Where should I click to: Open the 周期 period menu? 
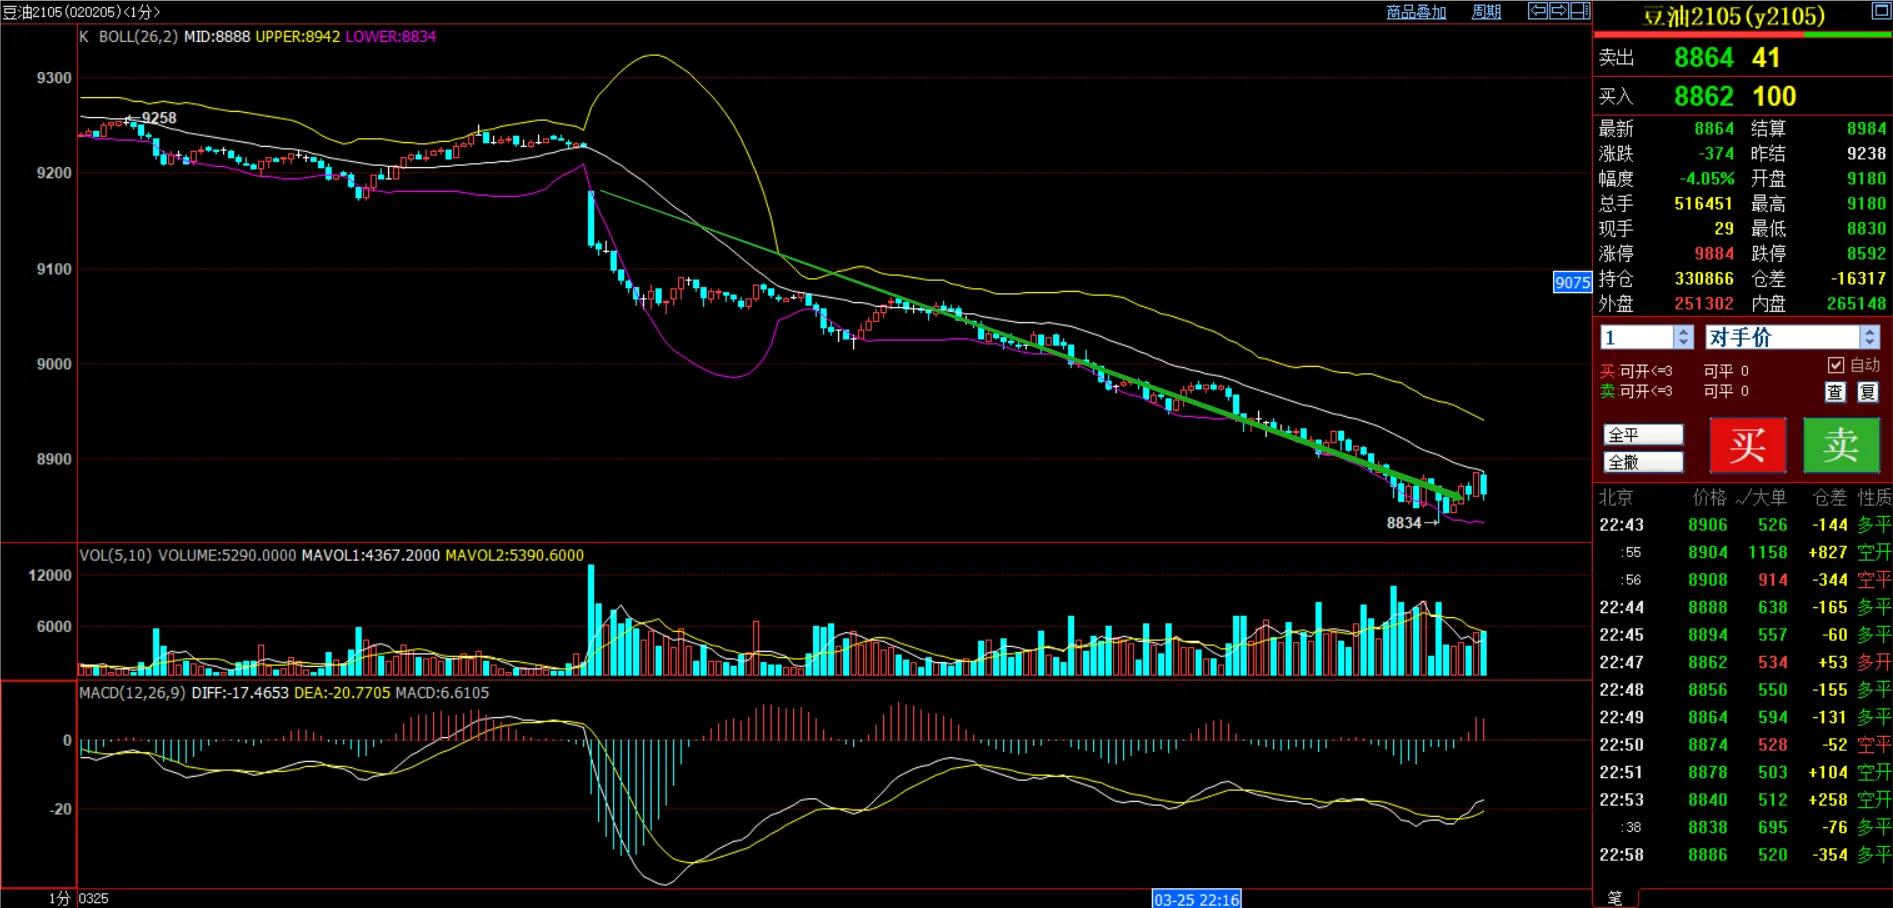[x=1486, y=12]
